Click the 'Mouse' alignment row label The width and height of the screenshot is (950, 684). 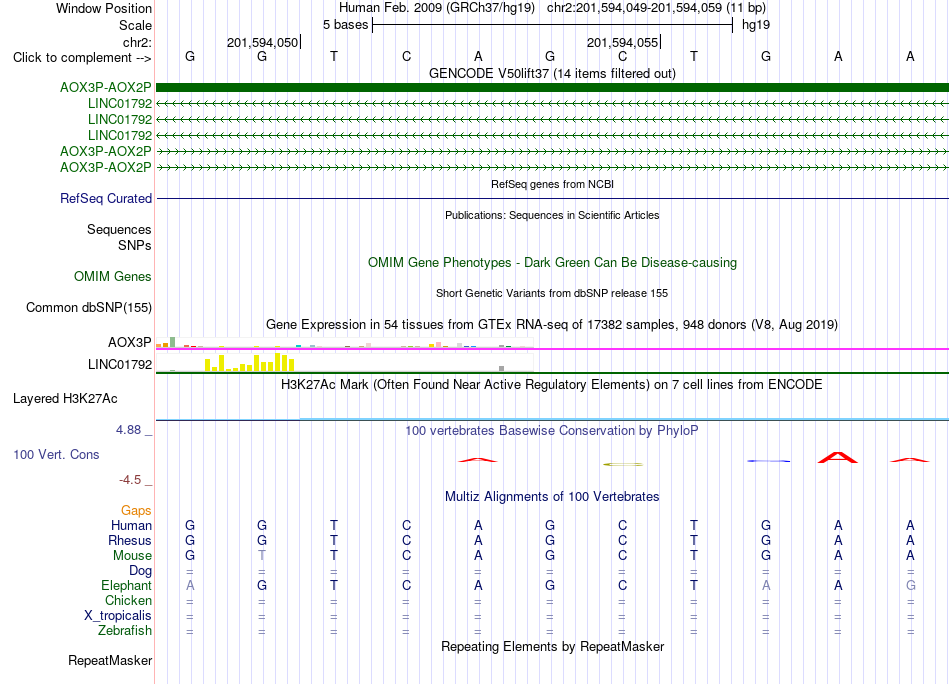click(x=132, y=556)
